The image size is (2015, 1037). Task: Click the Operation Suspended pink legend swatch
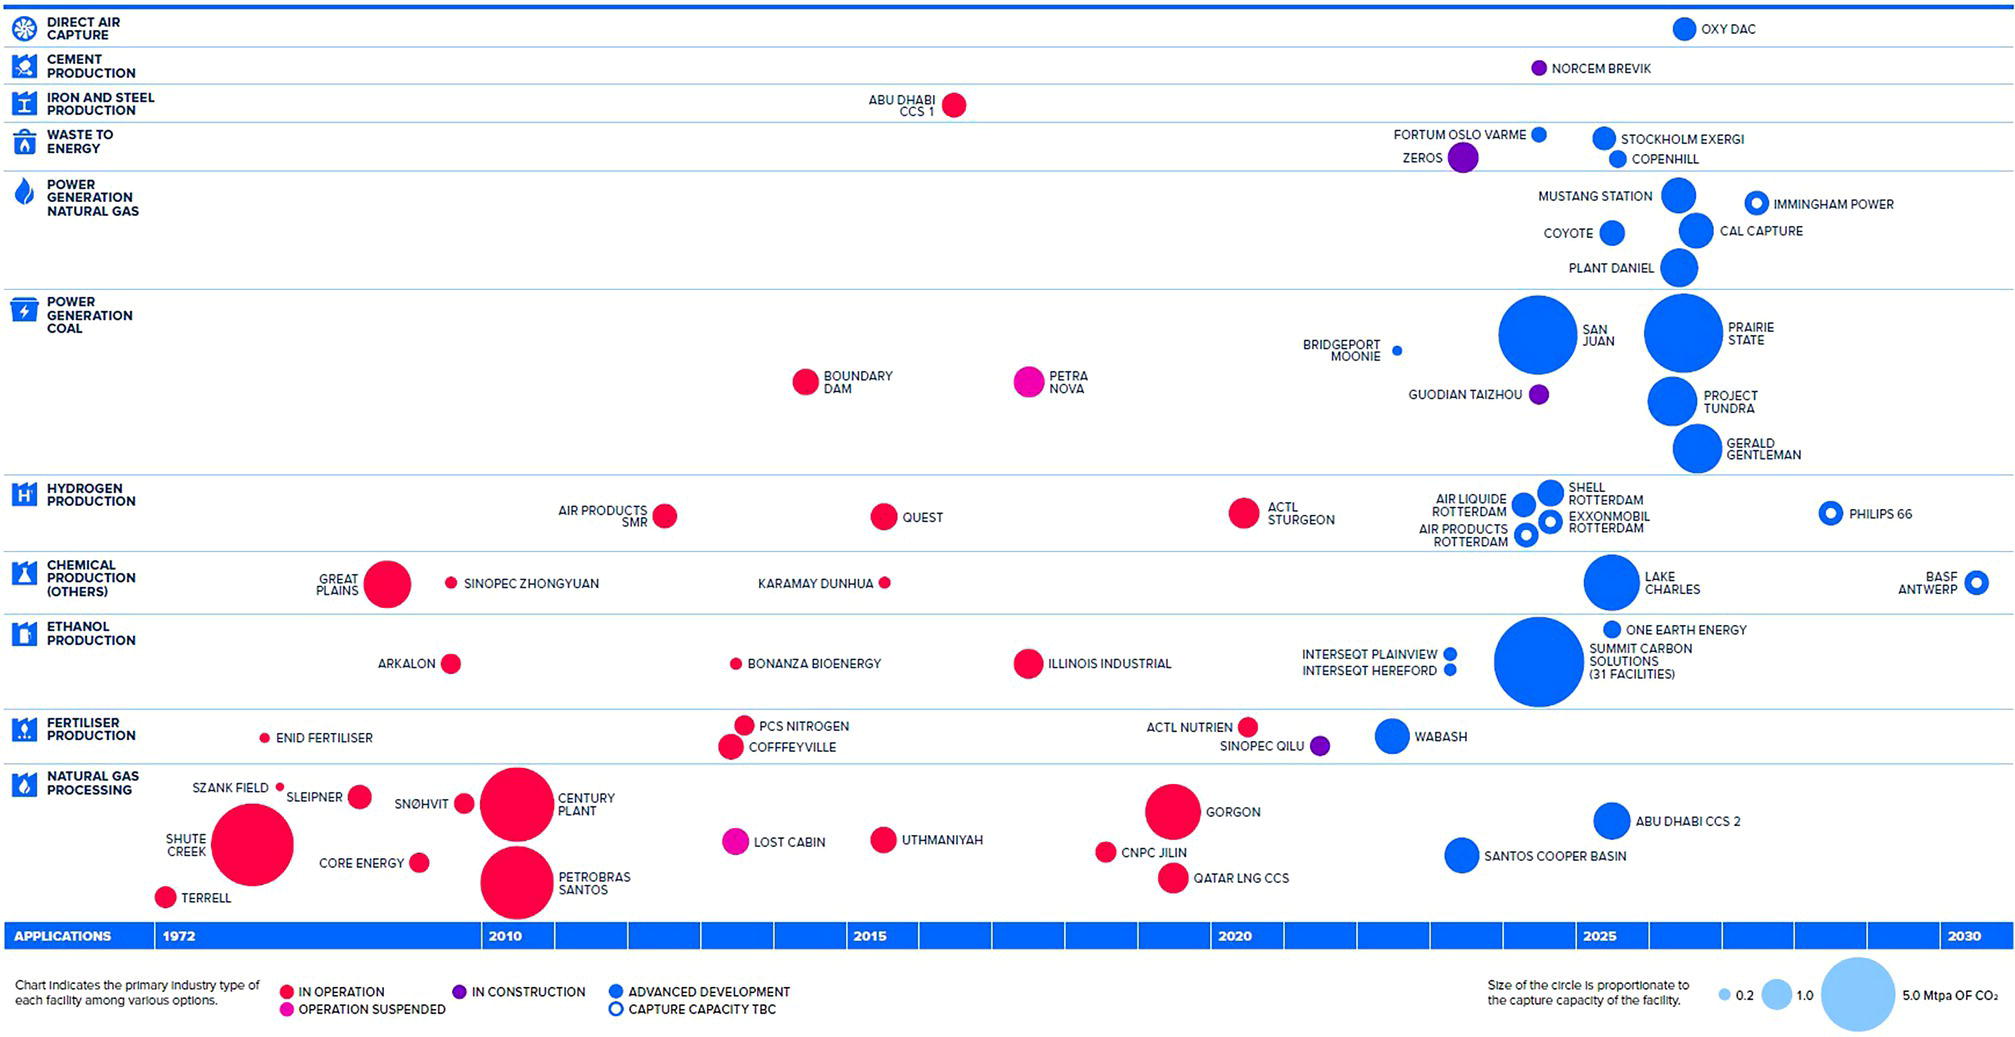[x=287, y=1010]
